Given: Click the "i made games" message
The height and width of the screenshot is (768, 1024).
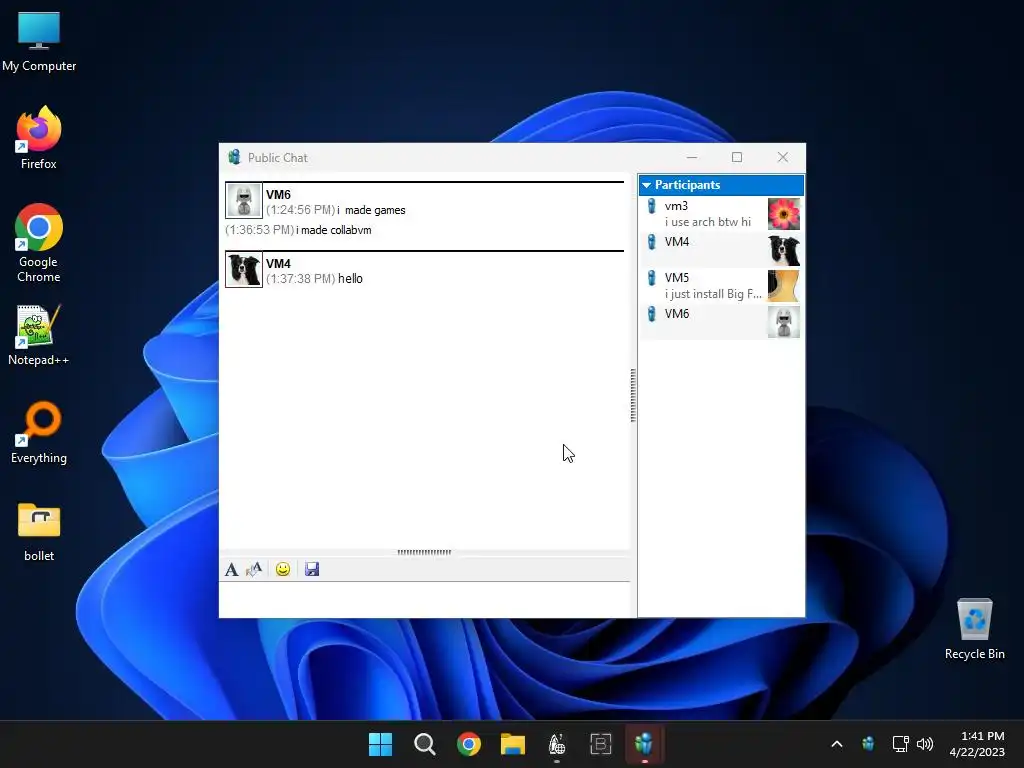Looking at the screenshot, I should tap(371, 210).
